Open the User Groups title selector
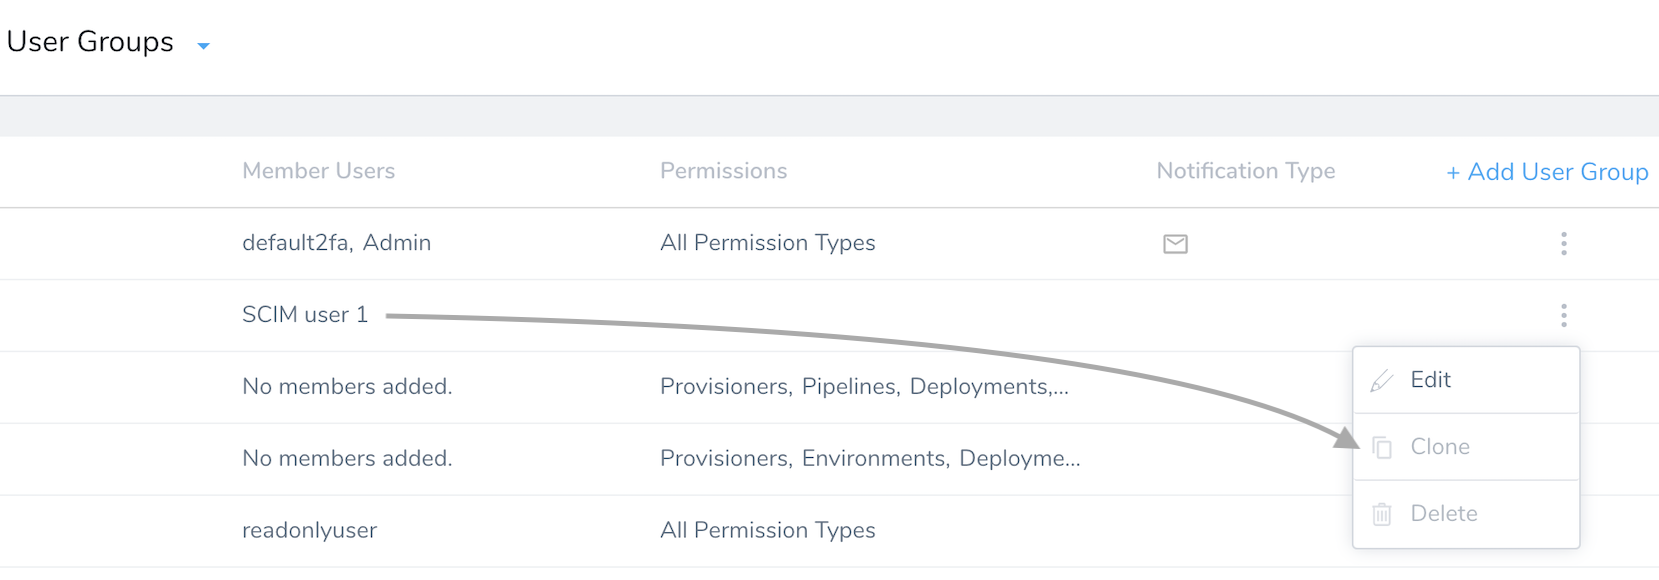 tap(90, 42)
